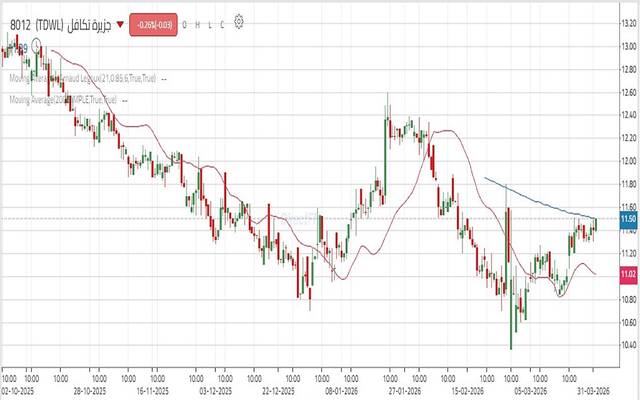Click the blue descending moving average line
640x400 pixels.
pyautogui.click(x=540, y=198)
